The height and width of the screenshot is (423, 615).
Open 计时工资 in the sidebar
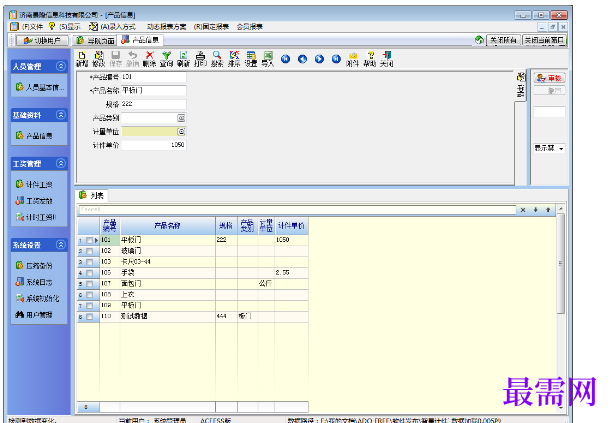point(36,217)
